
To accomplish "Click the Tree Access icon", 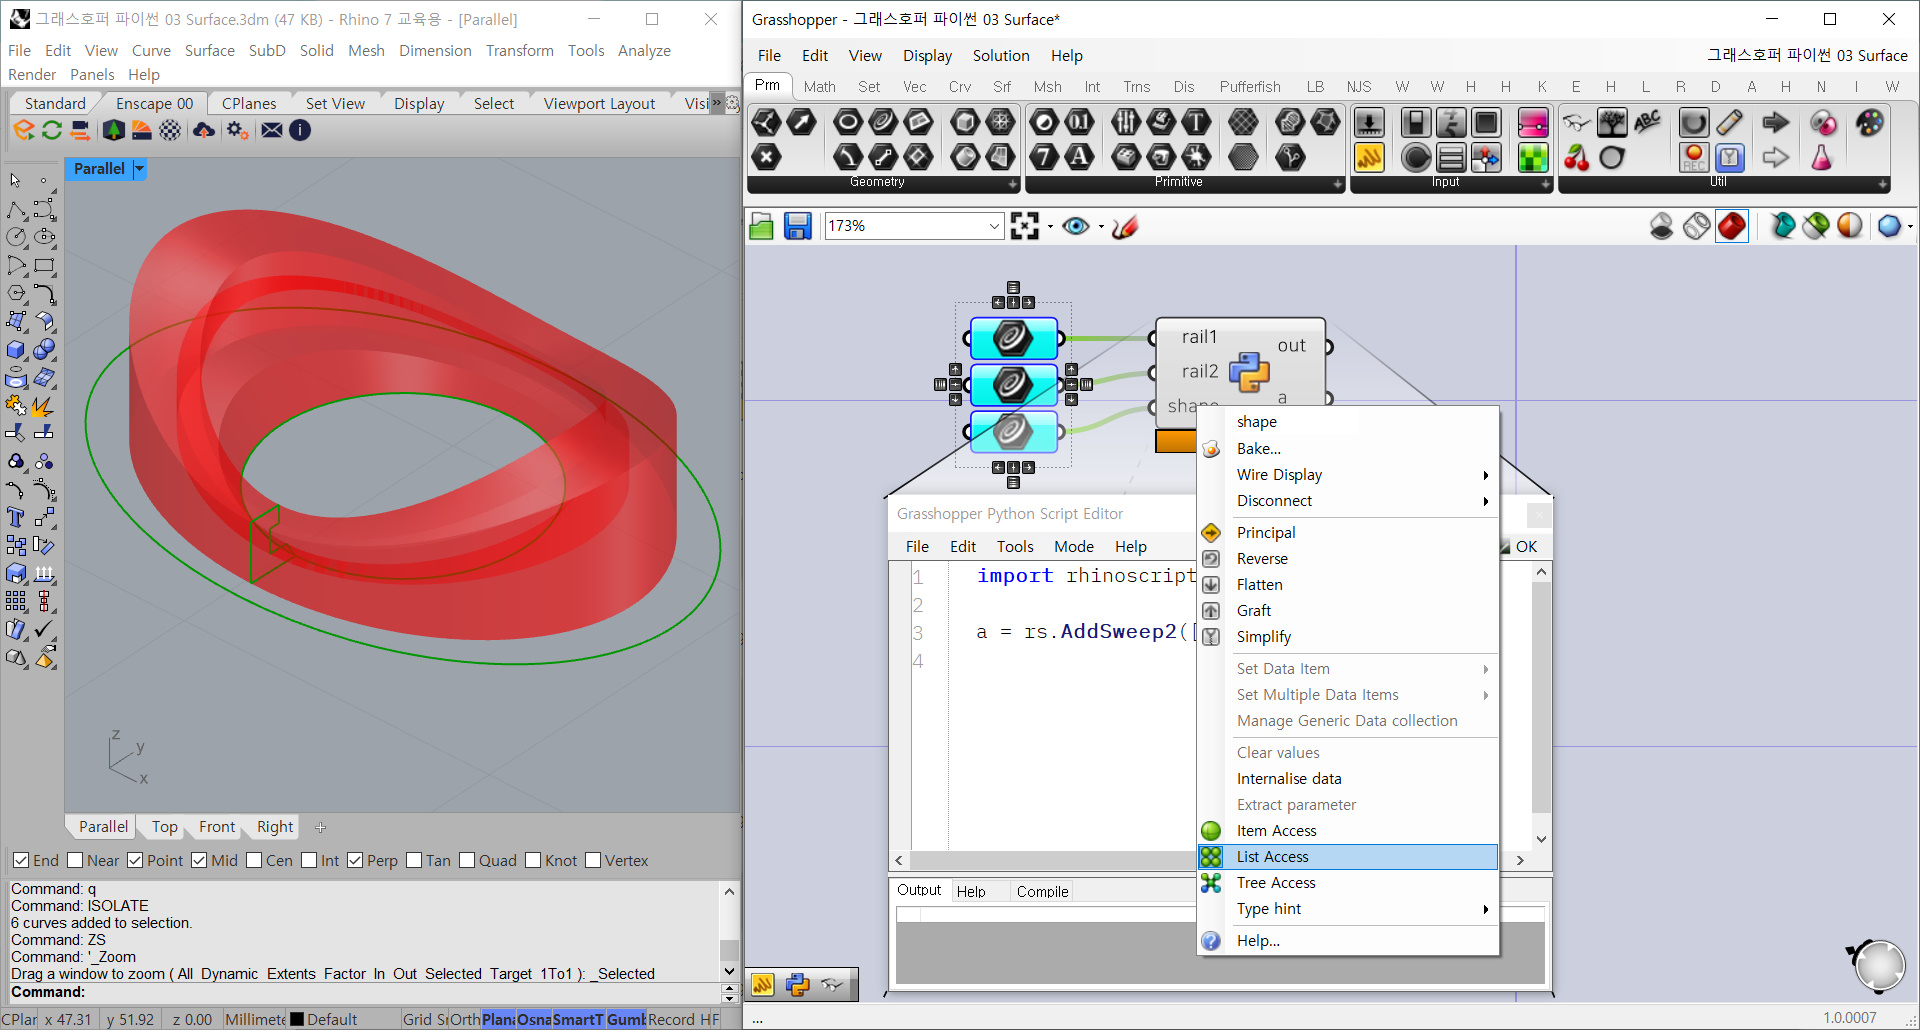I will coord(1211,883).
